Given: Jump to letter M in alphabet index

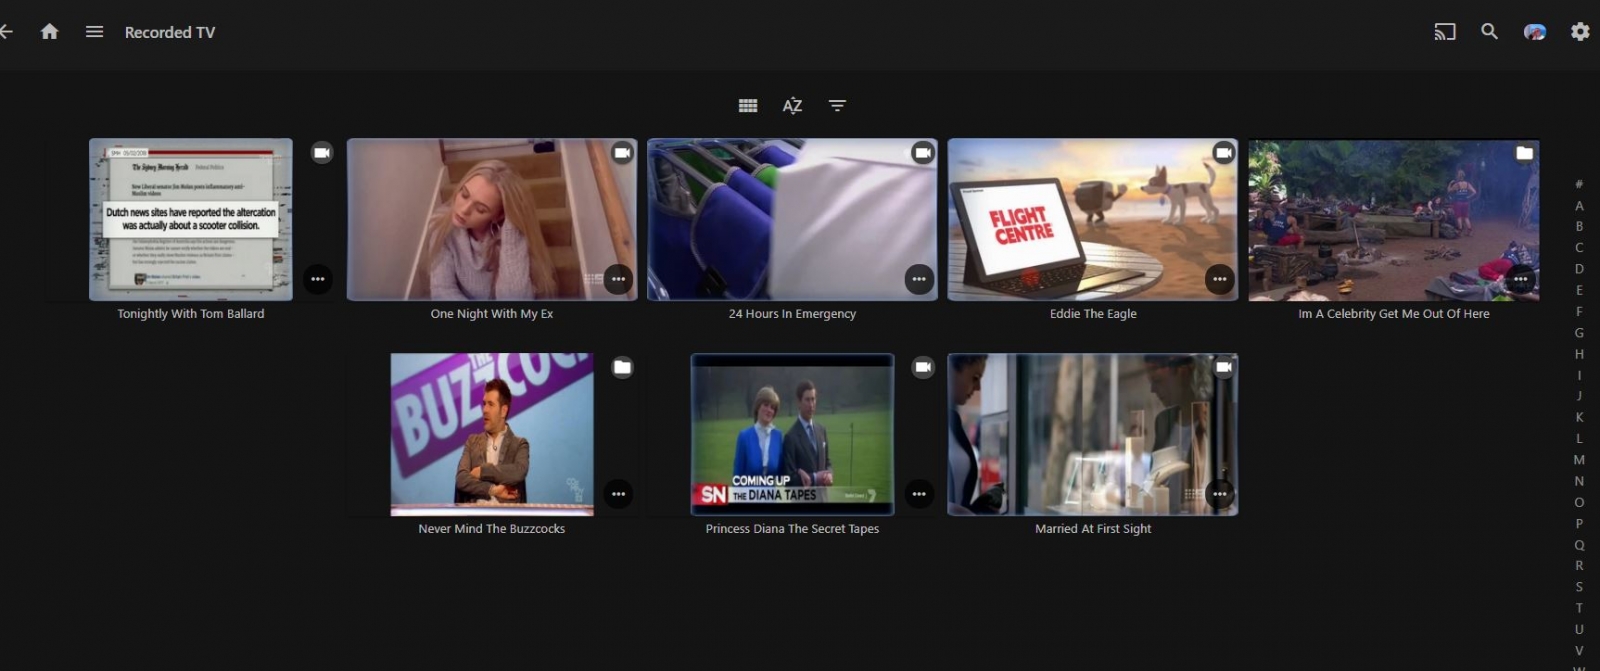Looking at the screenshot, I should (x=1579, y=460).
